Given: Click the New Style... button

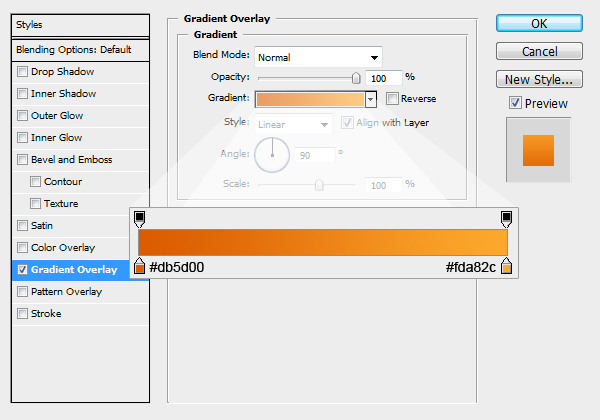Looking at the screenshot, I should click(539, 79).
